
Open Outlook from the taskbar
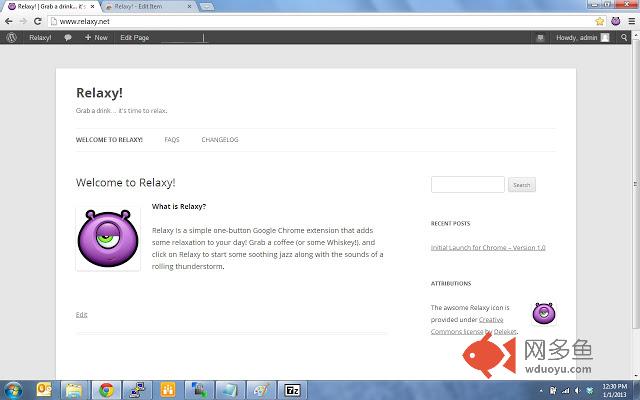click(x=44, y=390)
